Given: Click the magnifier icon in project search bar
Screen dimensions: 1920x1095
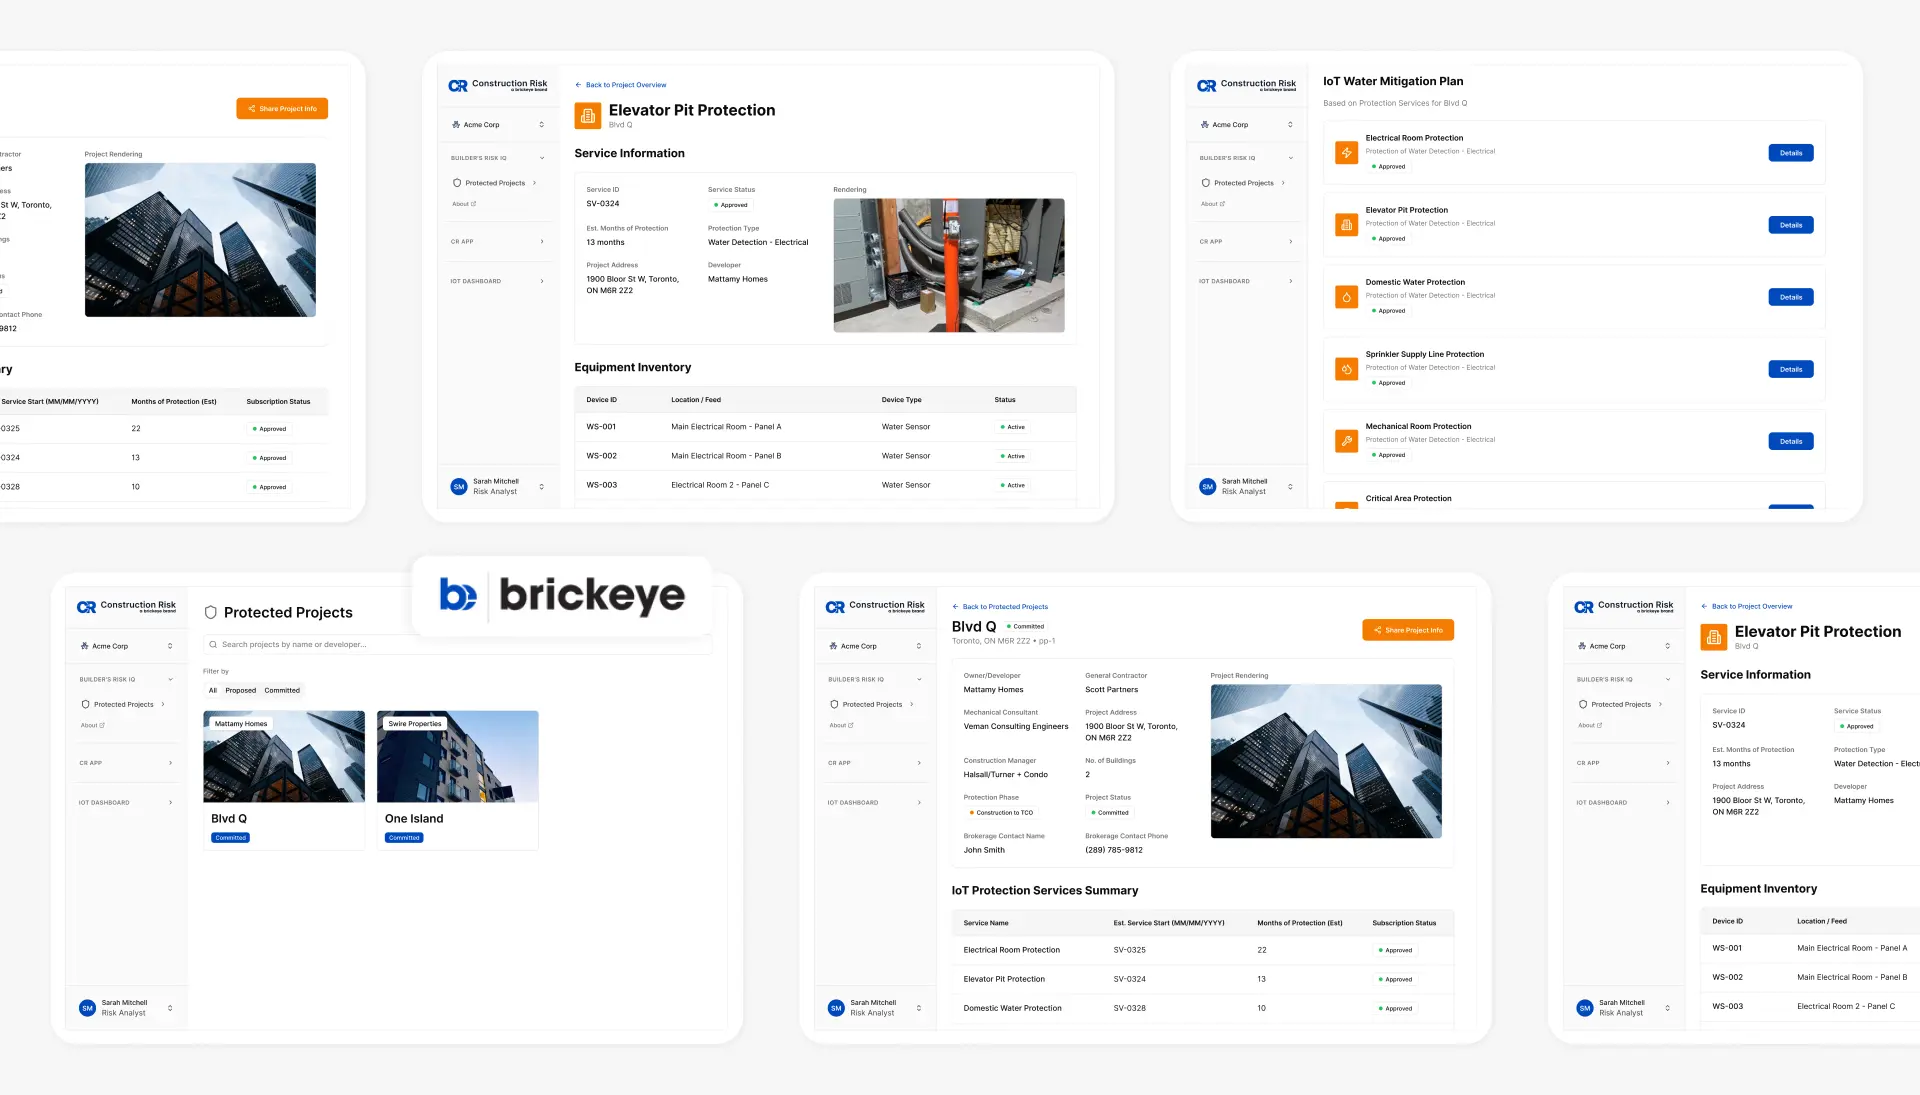Looking at the screenshot, I should (x=213, y=645).
